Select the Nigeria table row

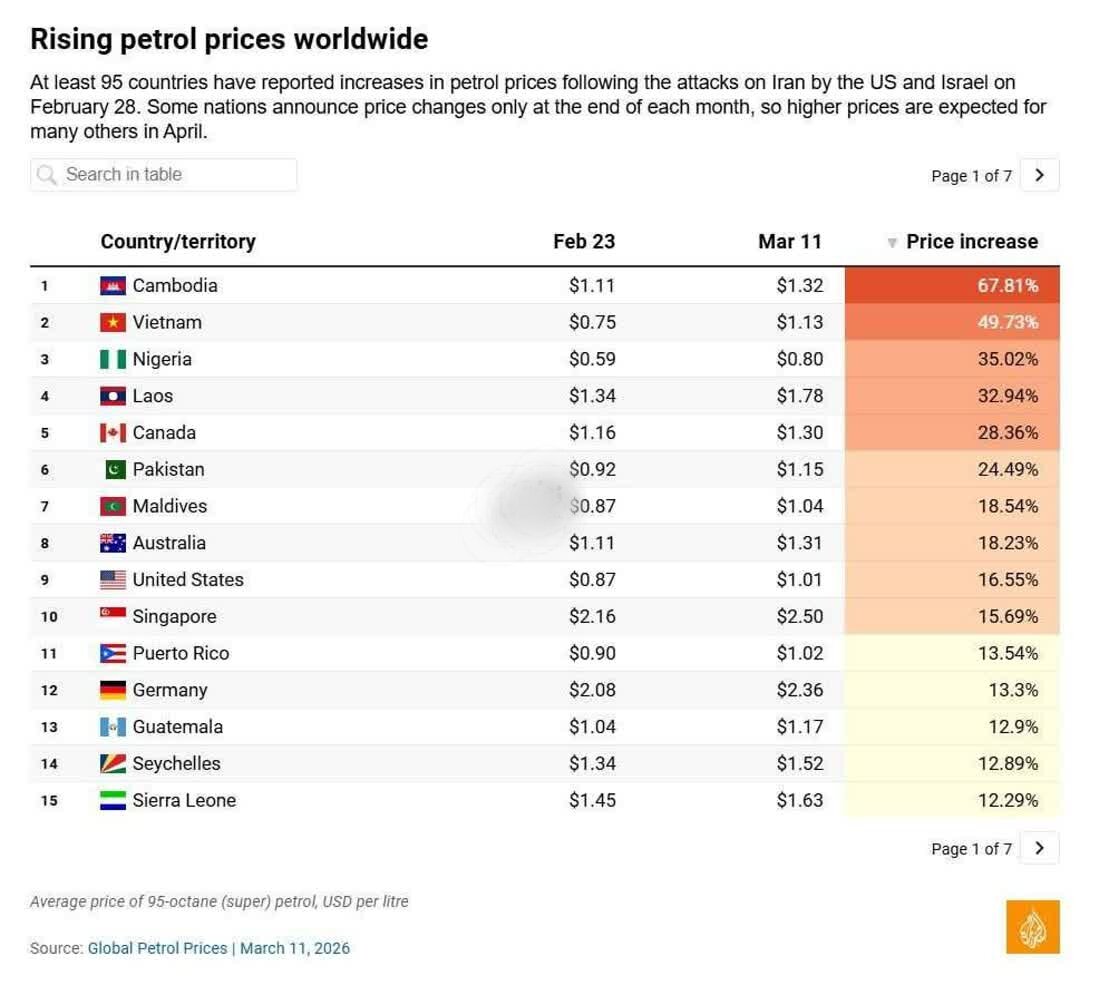pos(545,359)
